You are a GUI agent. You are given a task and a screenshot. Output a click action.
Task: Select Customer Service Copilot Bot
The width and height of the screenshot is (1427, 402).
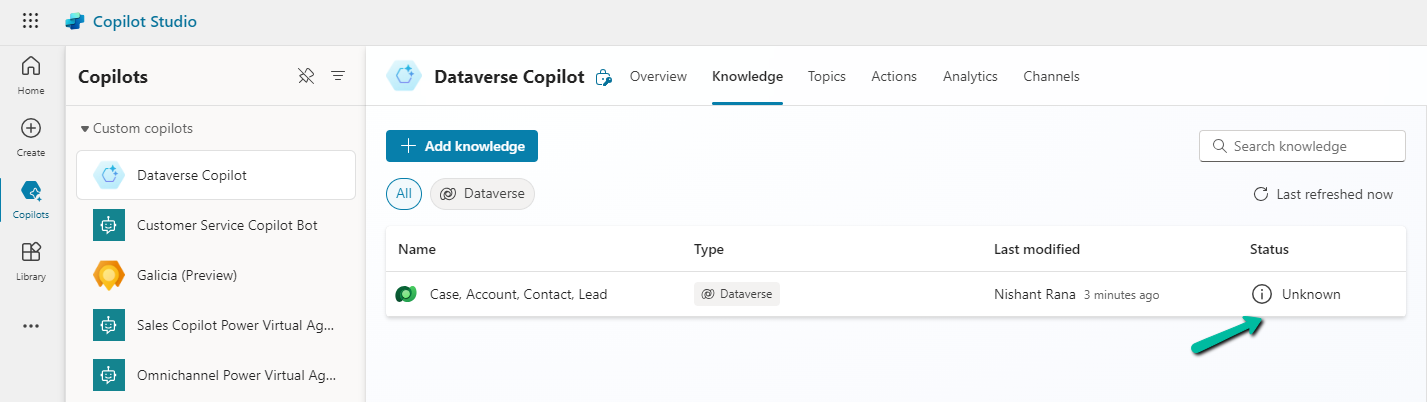point(227,225)
